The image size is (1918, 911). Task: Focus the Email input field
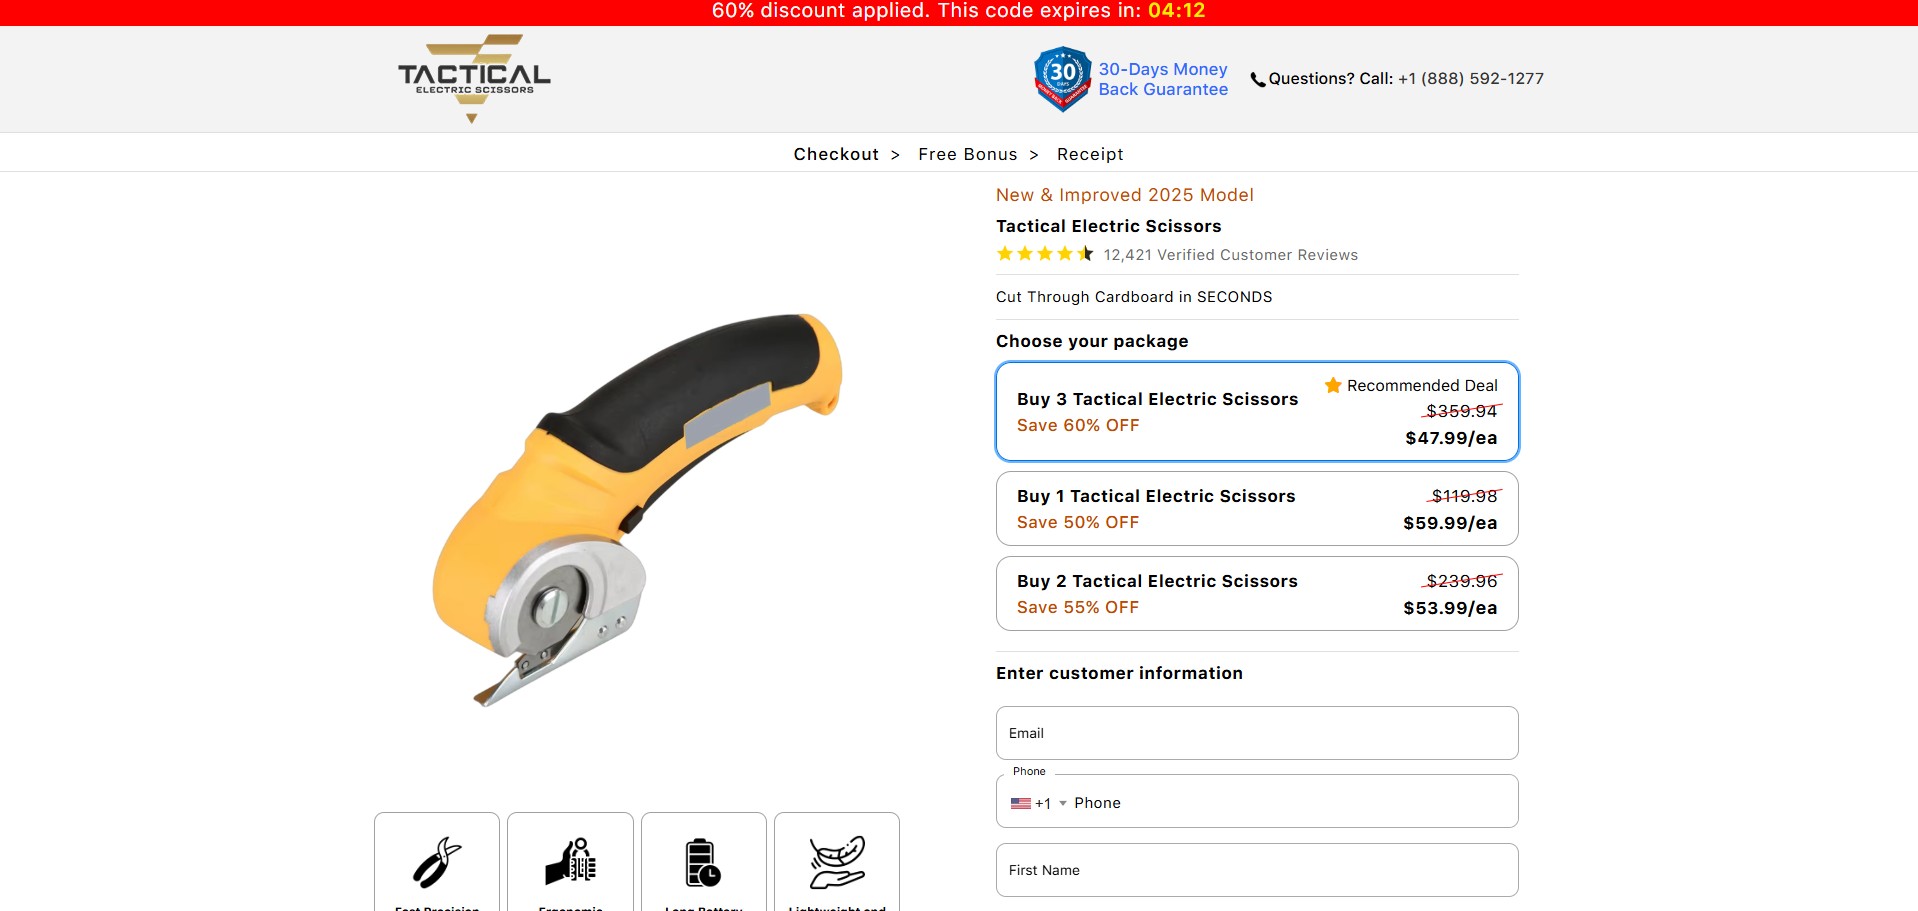(1257, 733)
